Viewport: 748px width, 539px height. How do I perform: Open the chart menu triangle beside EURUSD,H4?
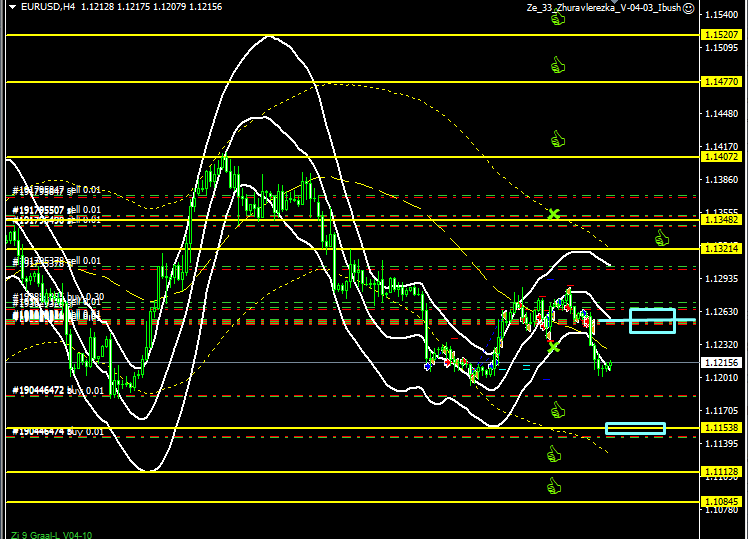tap(12, 7)
